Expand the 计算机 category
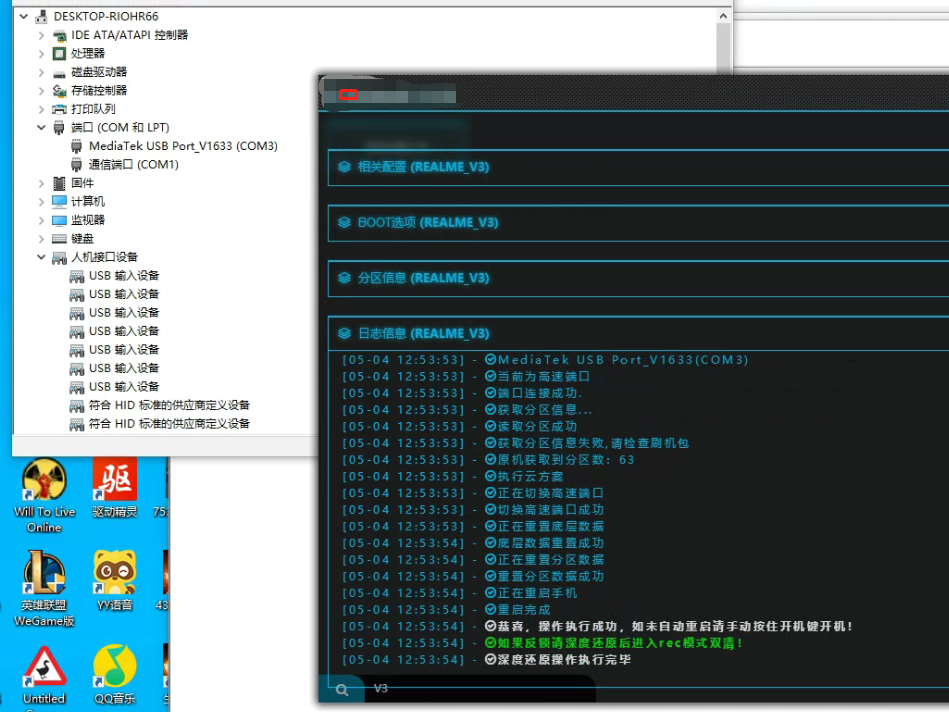Screen dimensions: 949x712 [x=41, y=202]
